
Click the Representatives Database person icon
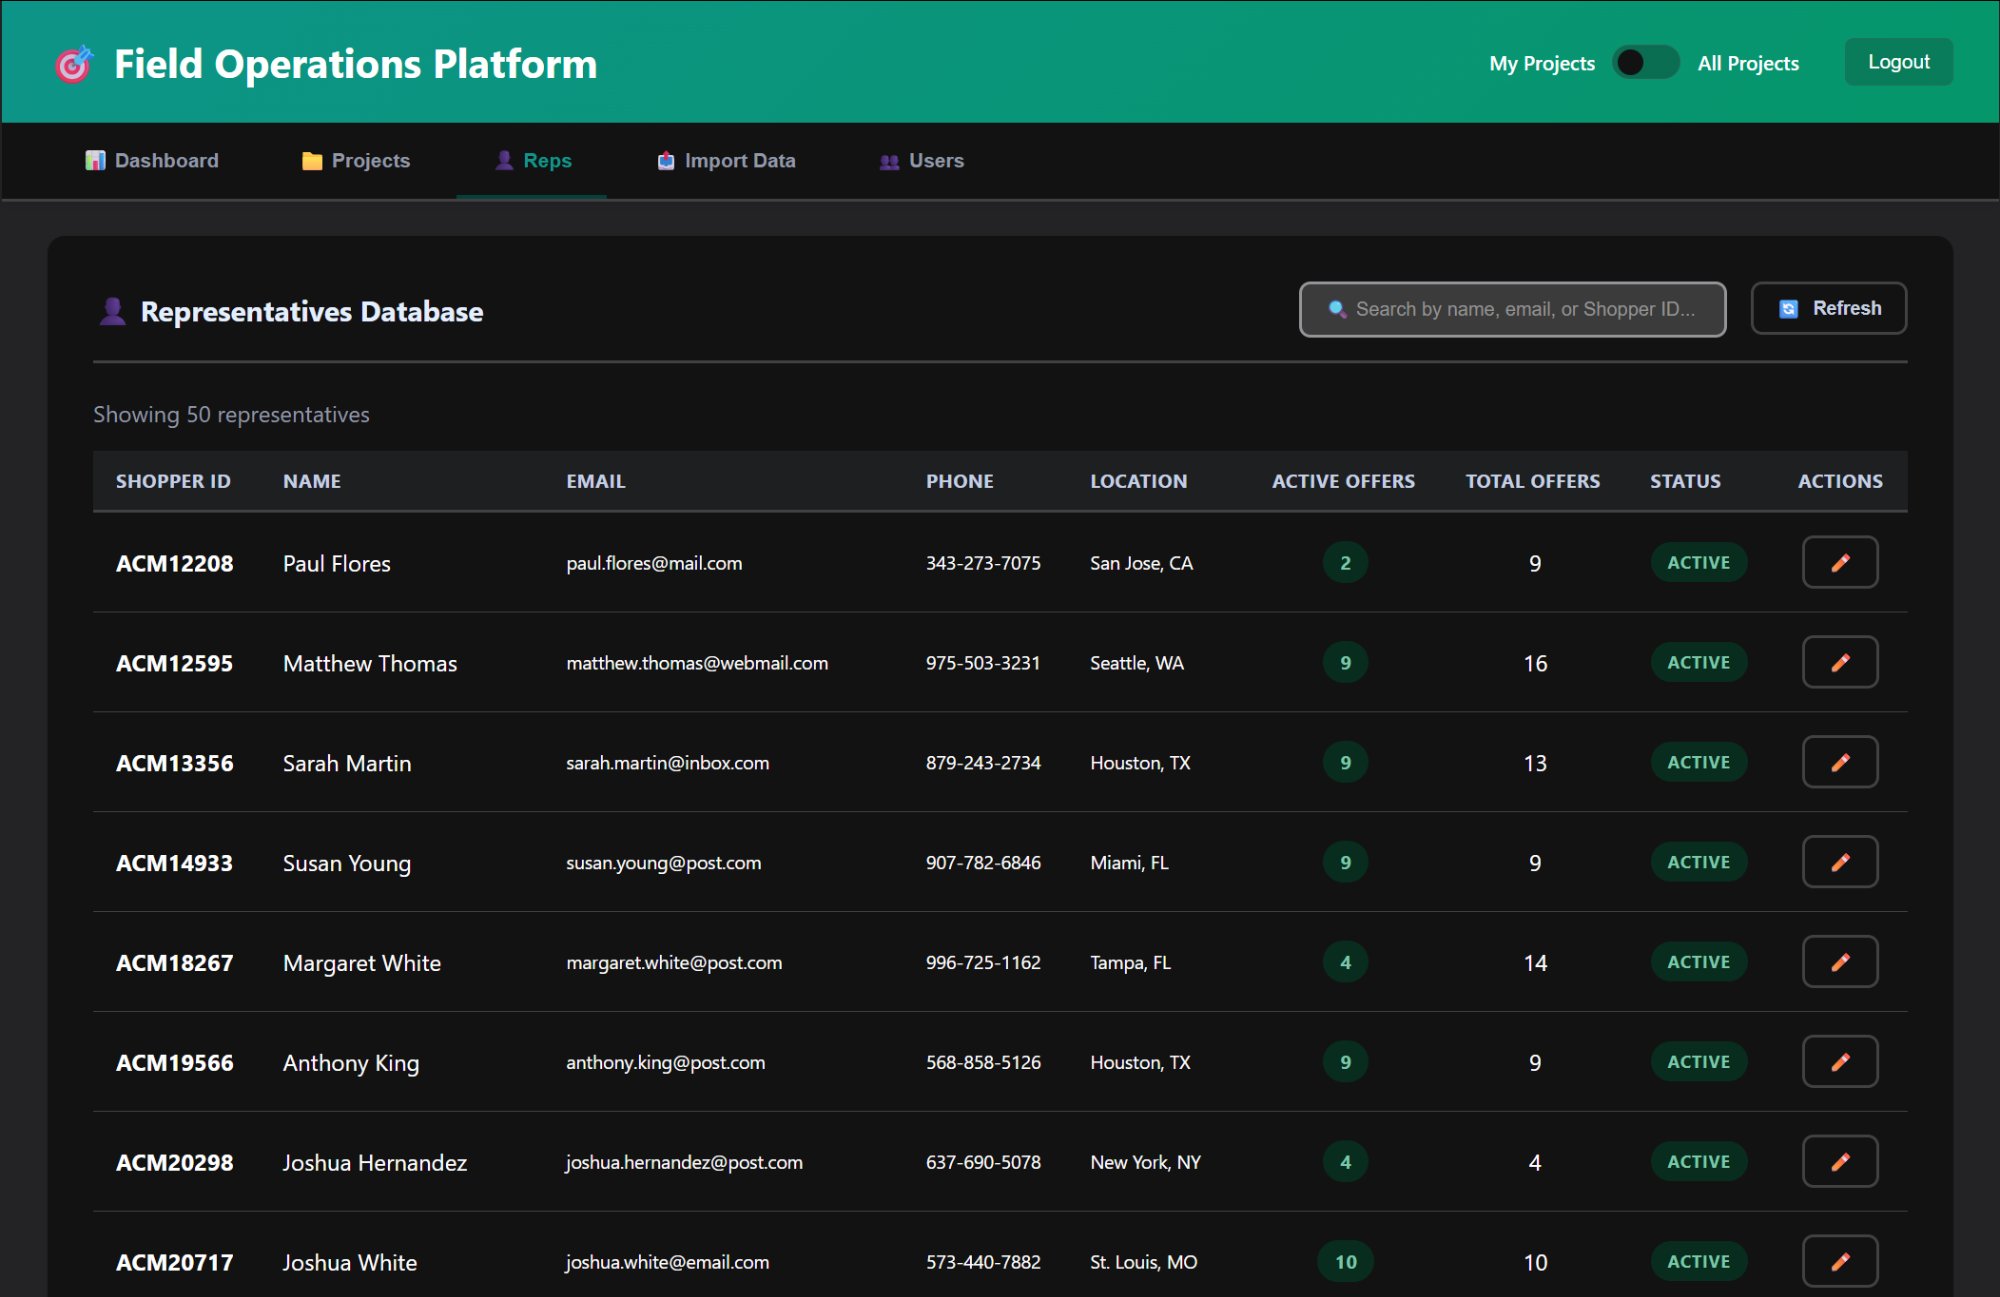(x=113, y=311)
